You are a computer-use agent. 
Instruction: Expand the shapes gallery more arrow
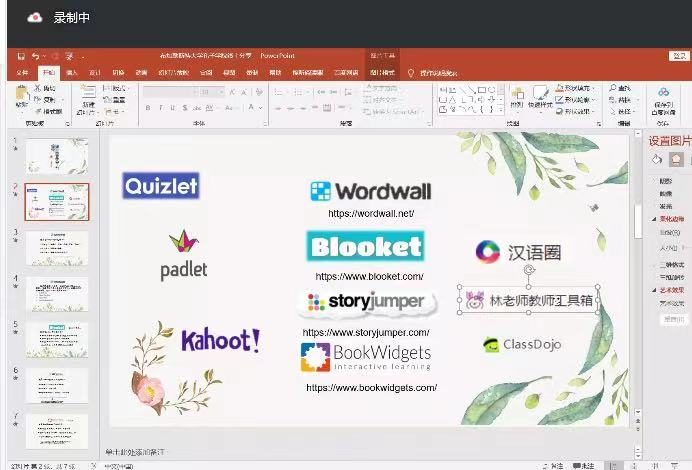click(501, 110)
